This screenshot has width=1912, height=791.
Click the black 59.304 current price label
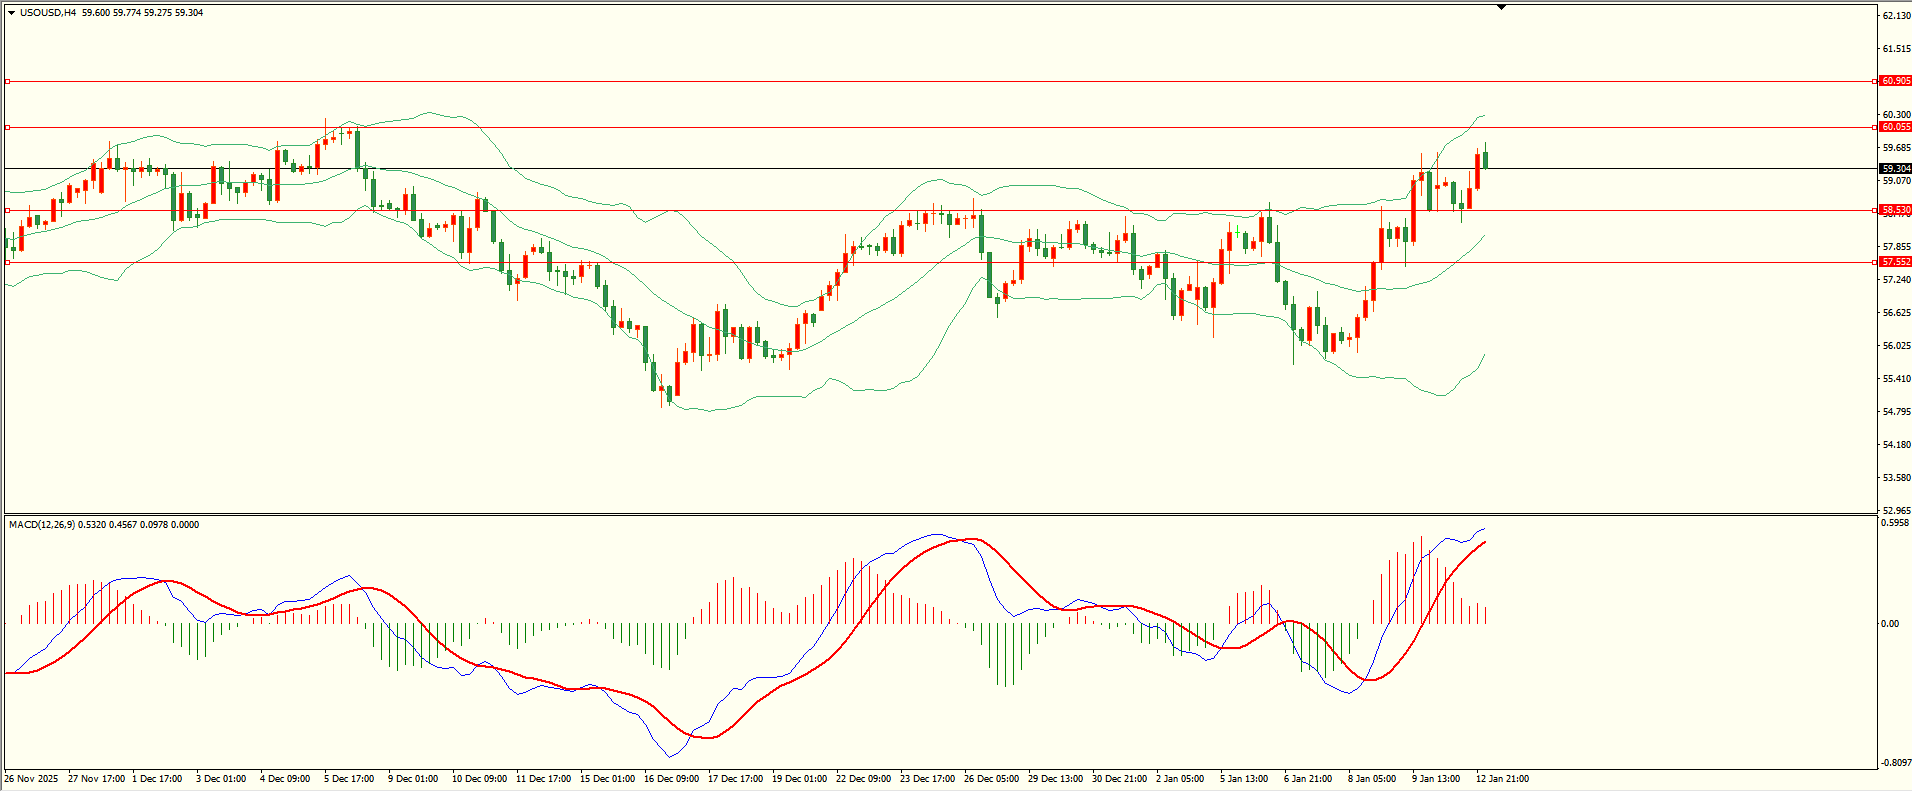1895,169
